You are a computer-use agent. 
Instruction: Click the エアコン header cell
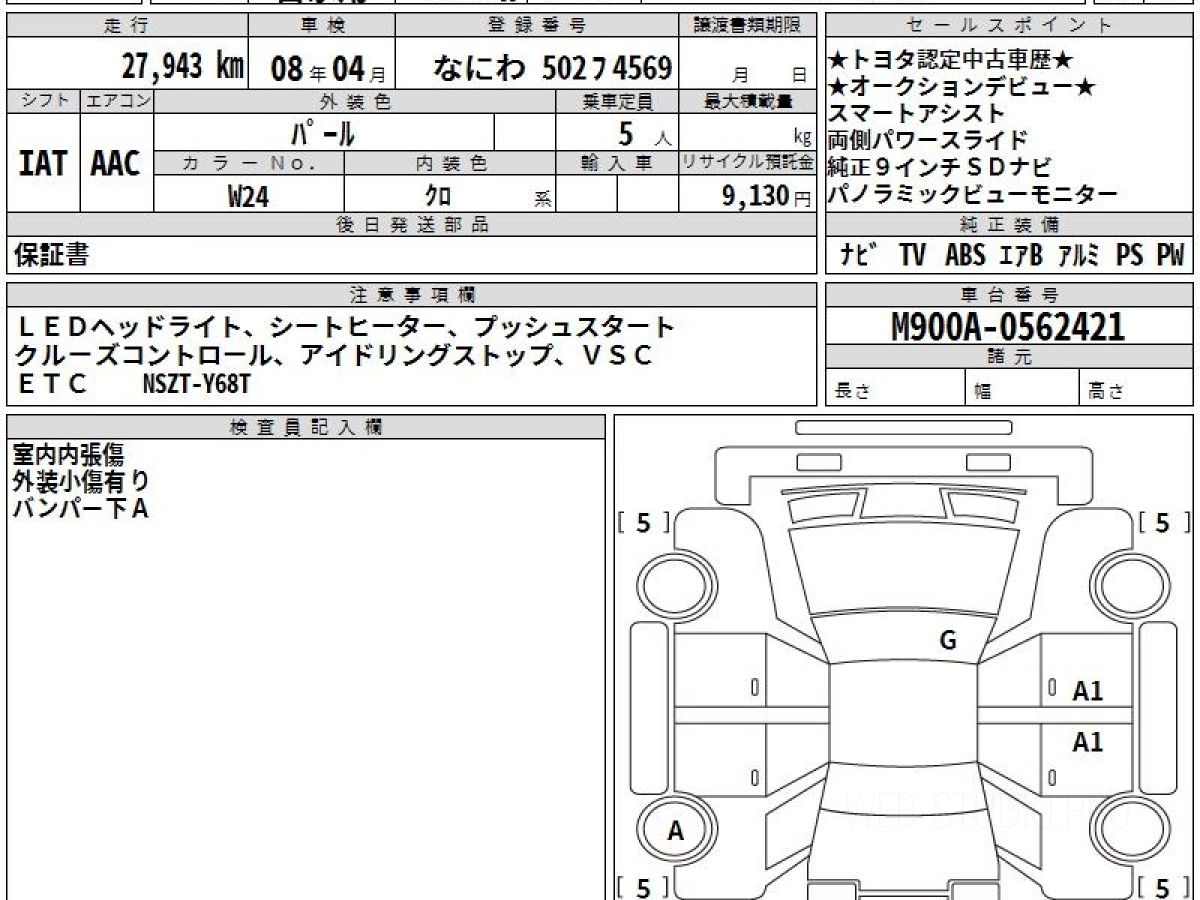pyautogui.click(x=117, y=101)
